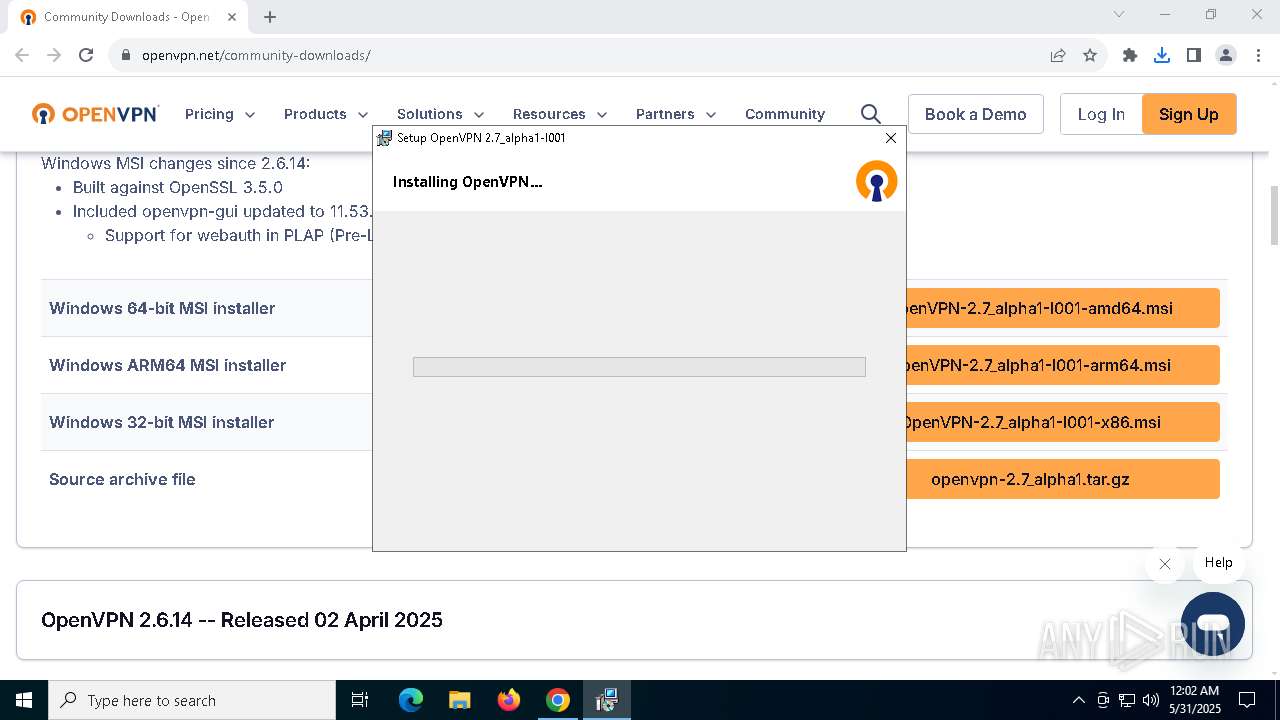Click the OpenVPN logo in site header
This screenshot has height=720, width=1280.
(x=95, y=114)
